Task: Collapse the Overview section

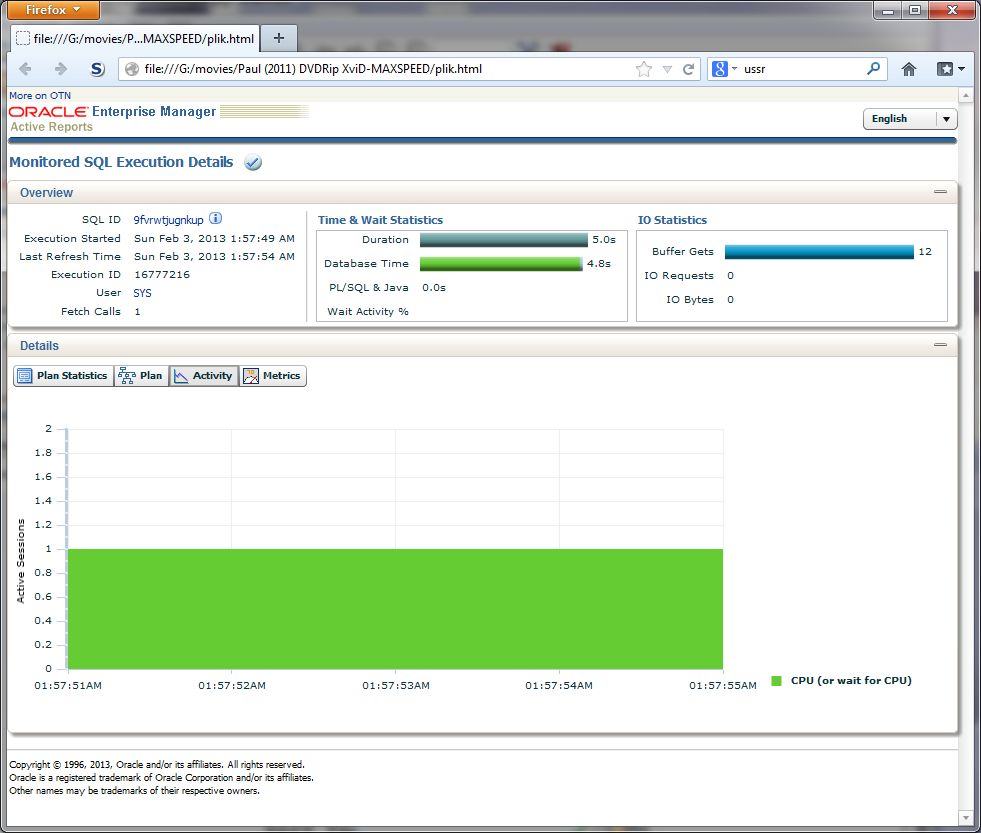Action: (x=940, y=192)
